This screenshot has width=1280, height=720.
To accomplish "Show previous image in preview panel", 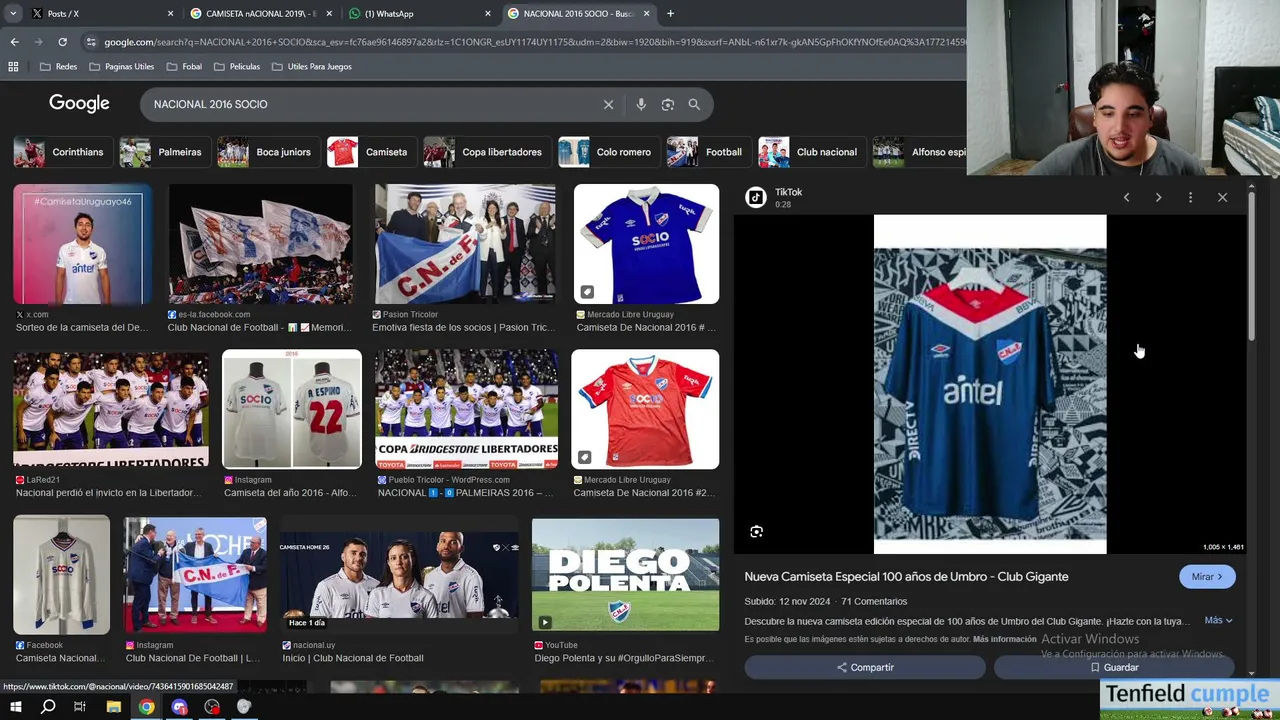I will coord(1126,197).
